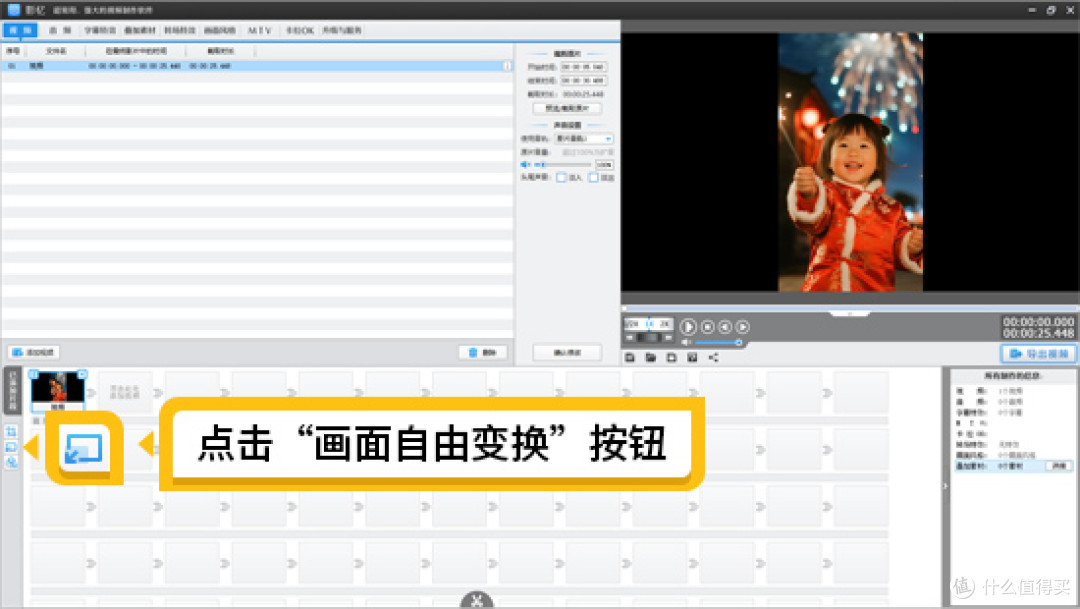Open the 画面风格 tab
Screen dimensions: 1080x609
(x=220, y=30)
